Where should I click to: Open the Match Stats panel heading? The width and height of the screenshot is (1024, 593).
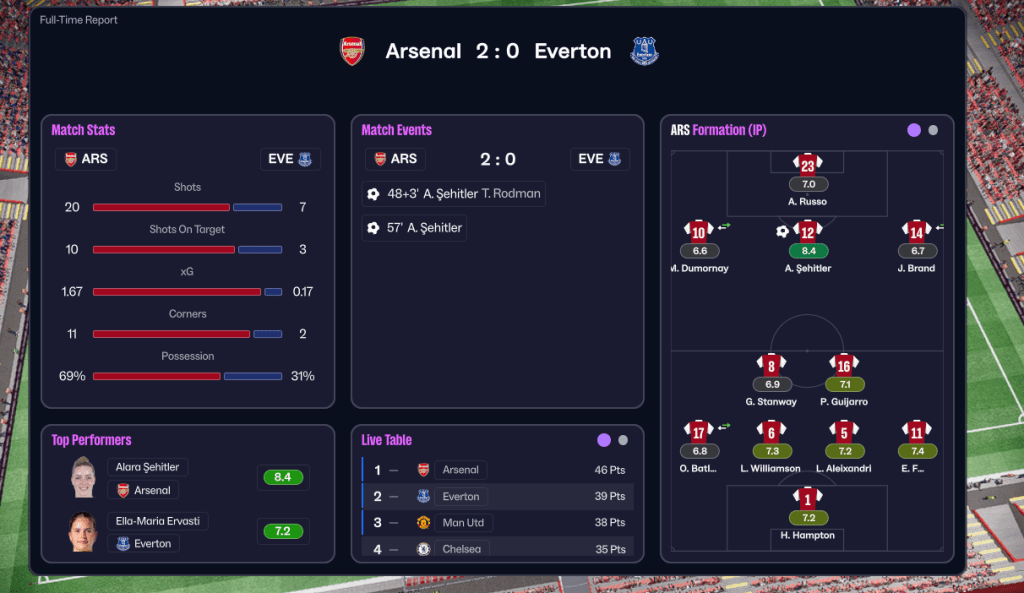pos(83,130)
